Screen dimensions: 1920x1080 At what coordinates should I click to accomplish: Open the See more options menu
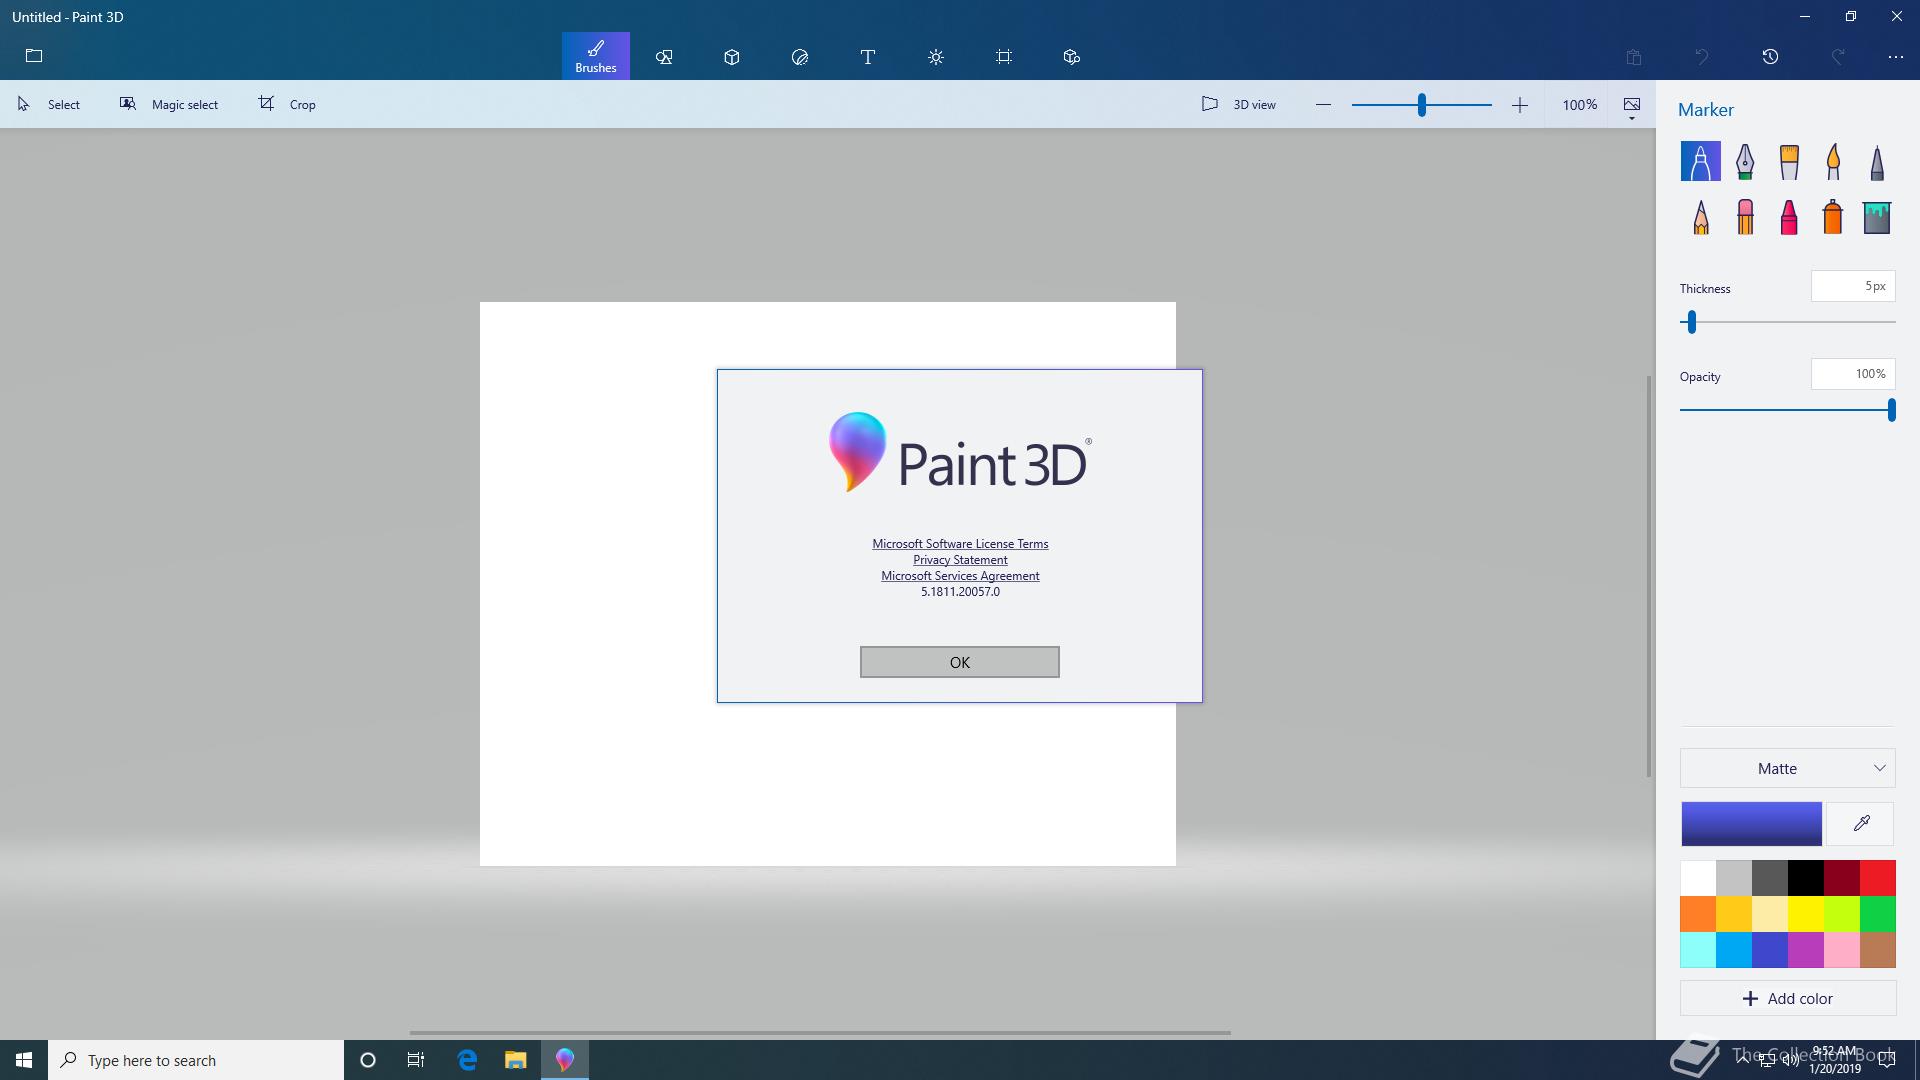pyautogui.click(x=1896, y=57)
